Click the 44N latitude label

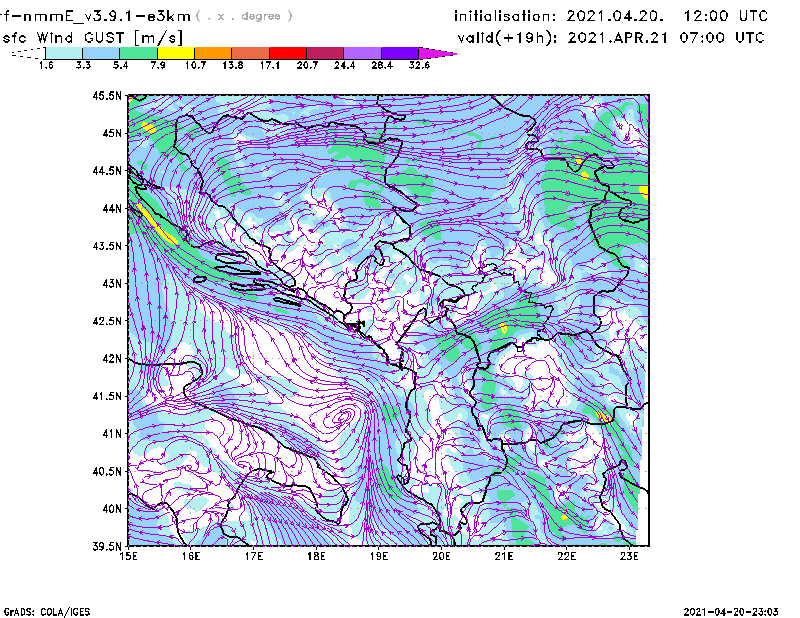click(x=112, y=208)
